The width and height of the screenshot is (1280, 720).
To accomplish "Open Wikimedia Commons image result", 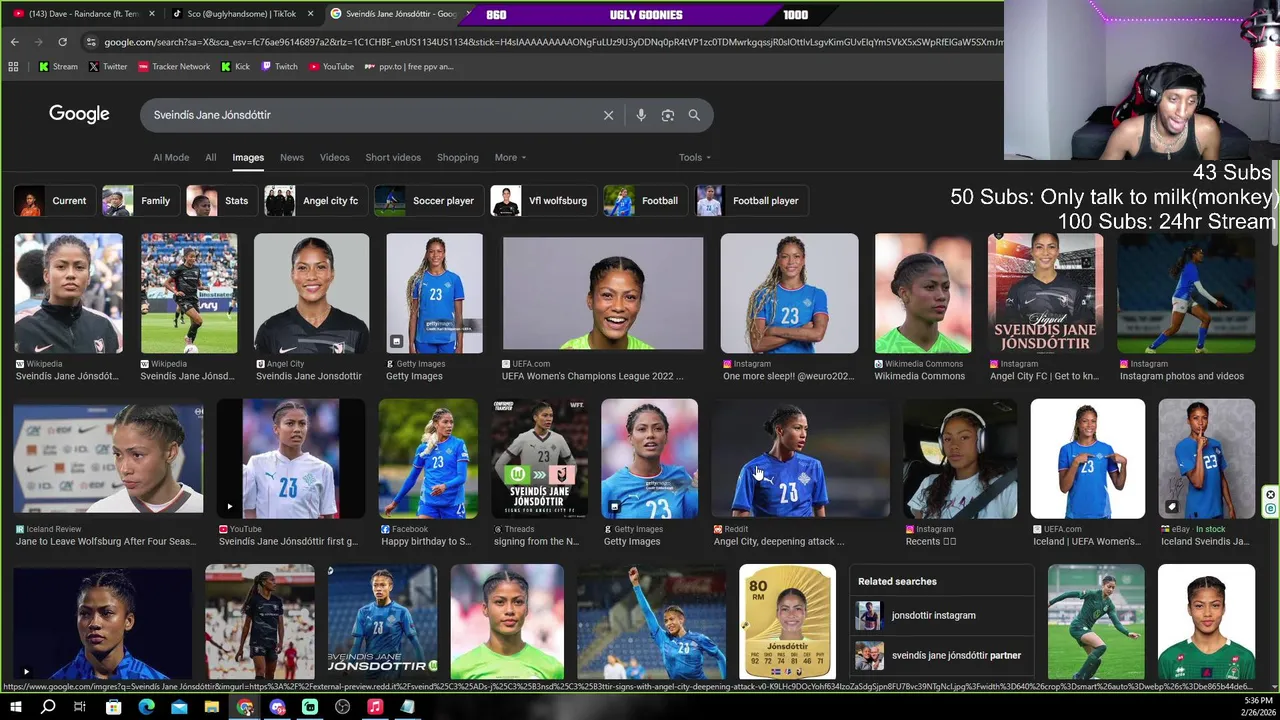I will 922,294.
